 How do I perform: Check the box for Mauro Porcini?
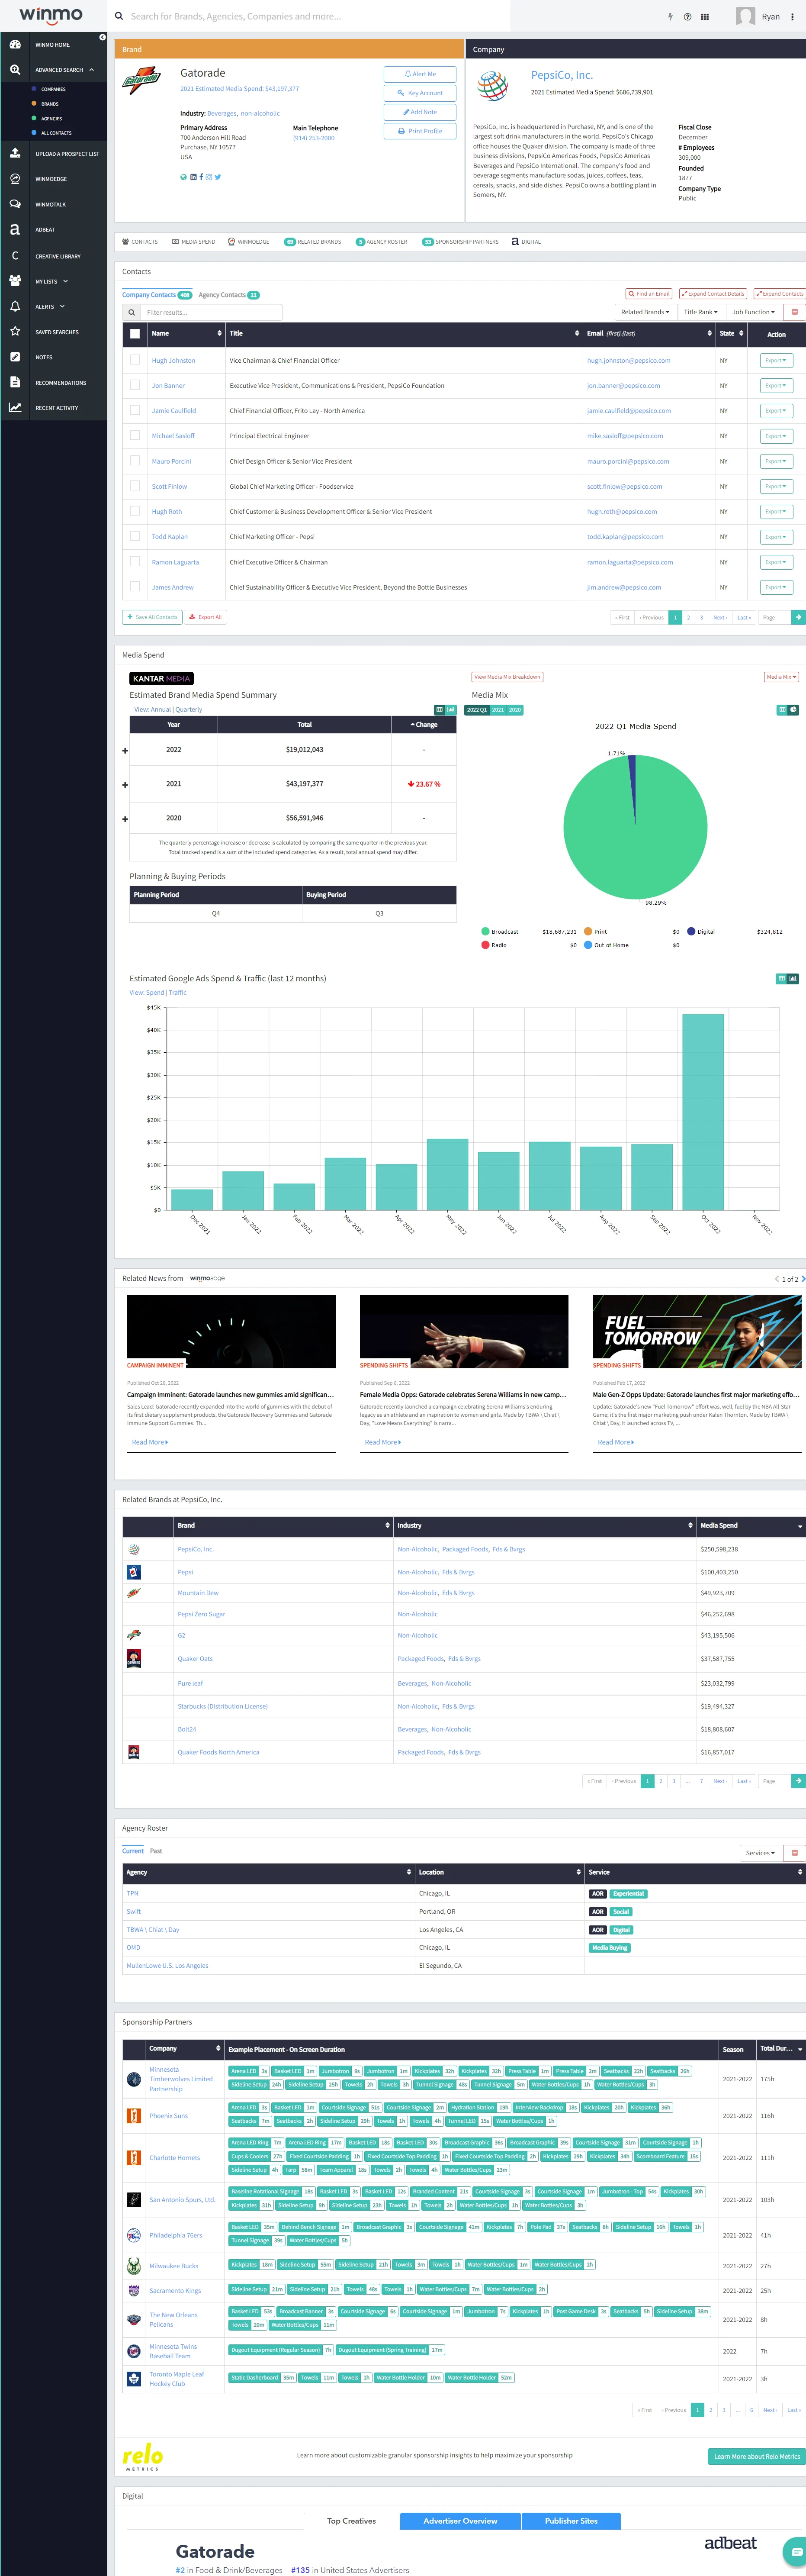(x=135, y=461)
